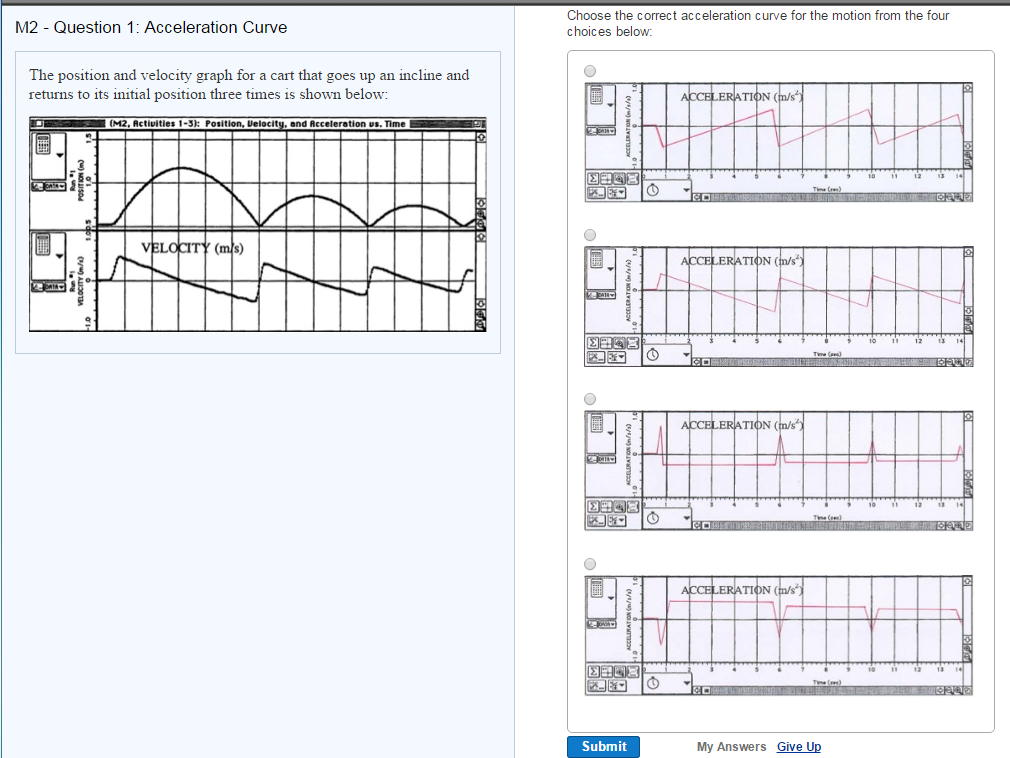Click horizontal scrollbar under second acceleration graph

823,361
